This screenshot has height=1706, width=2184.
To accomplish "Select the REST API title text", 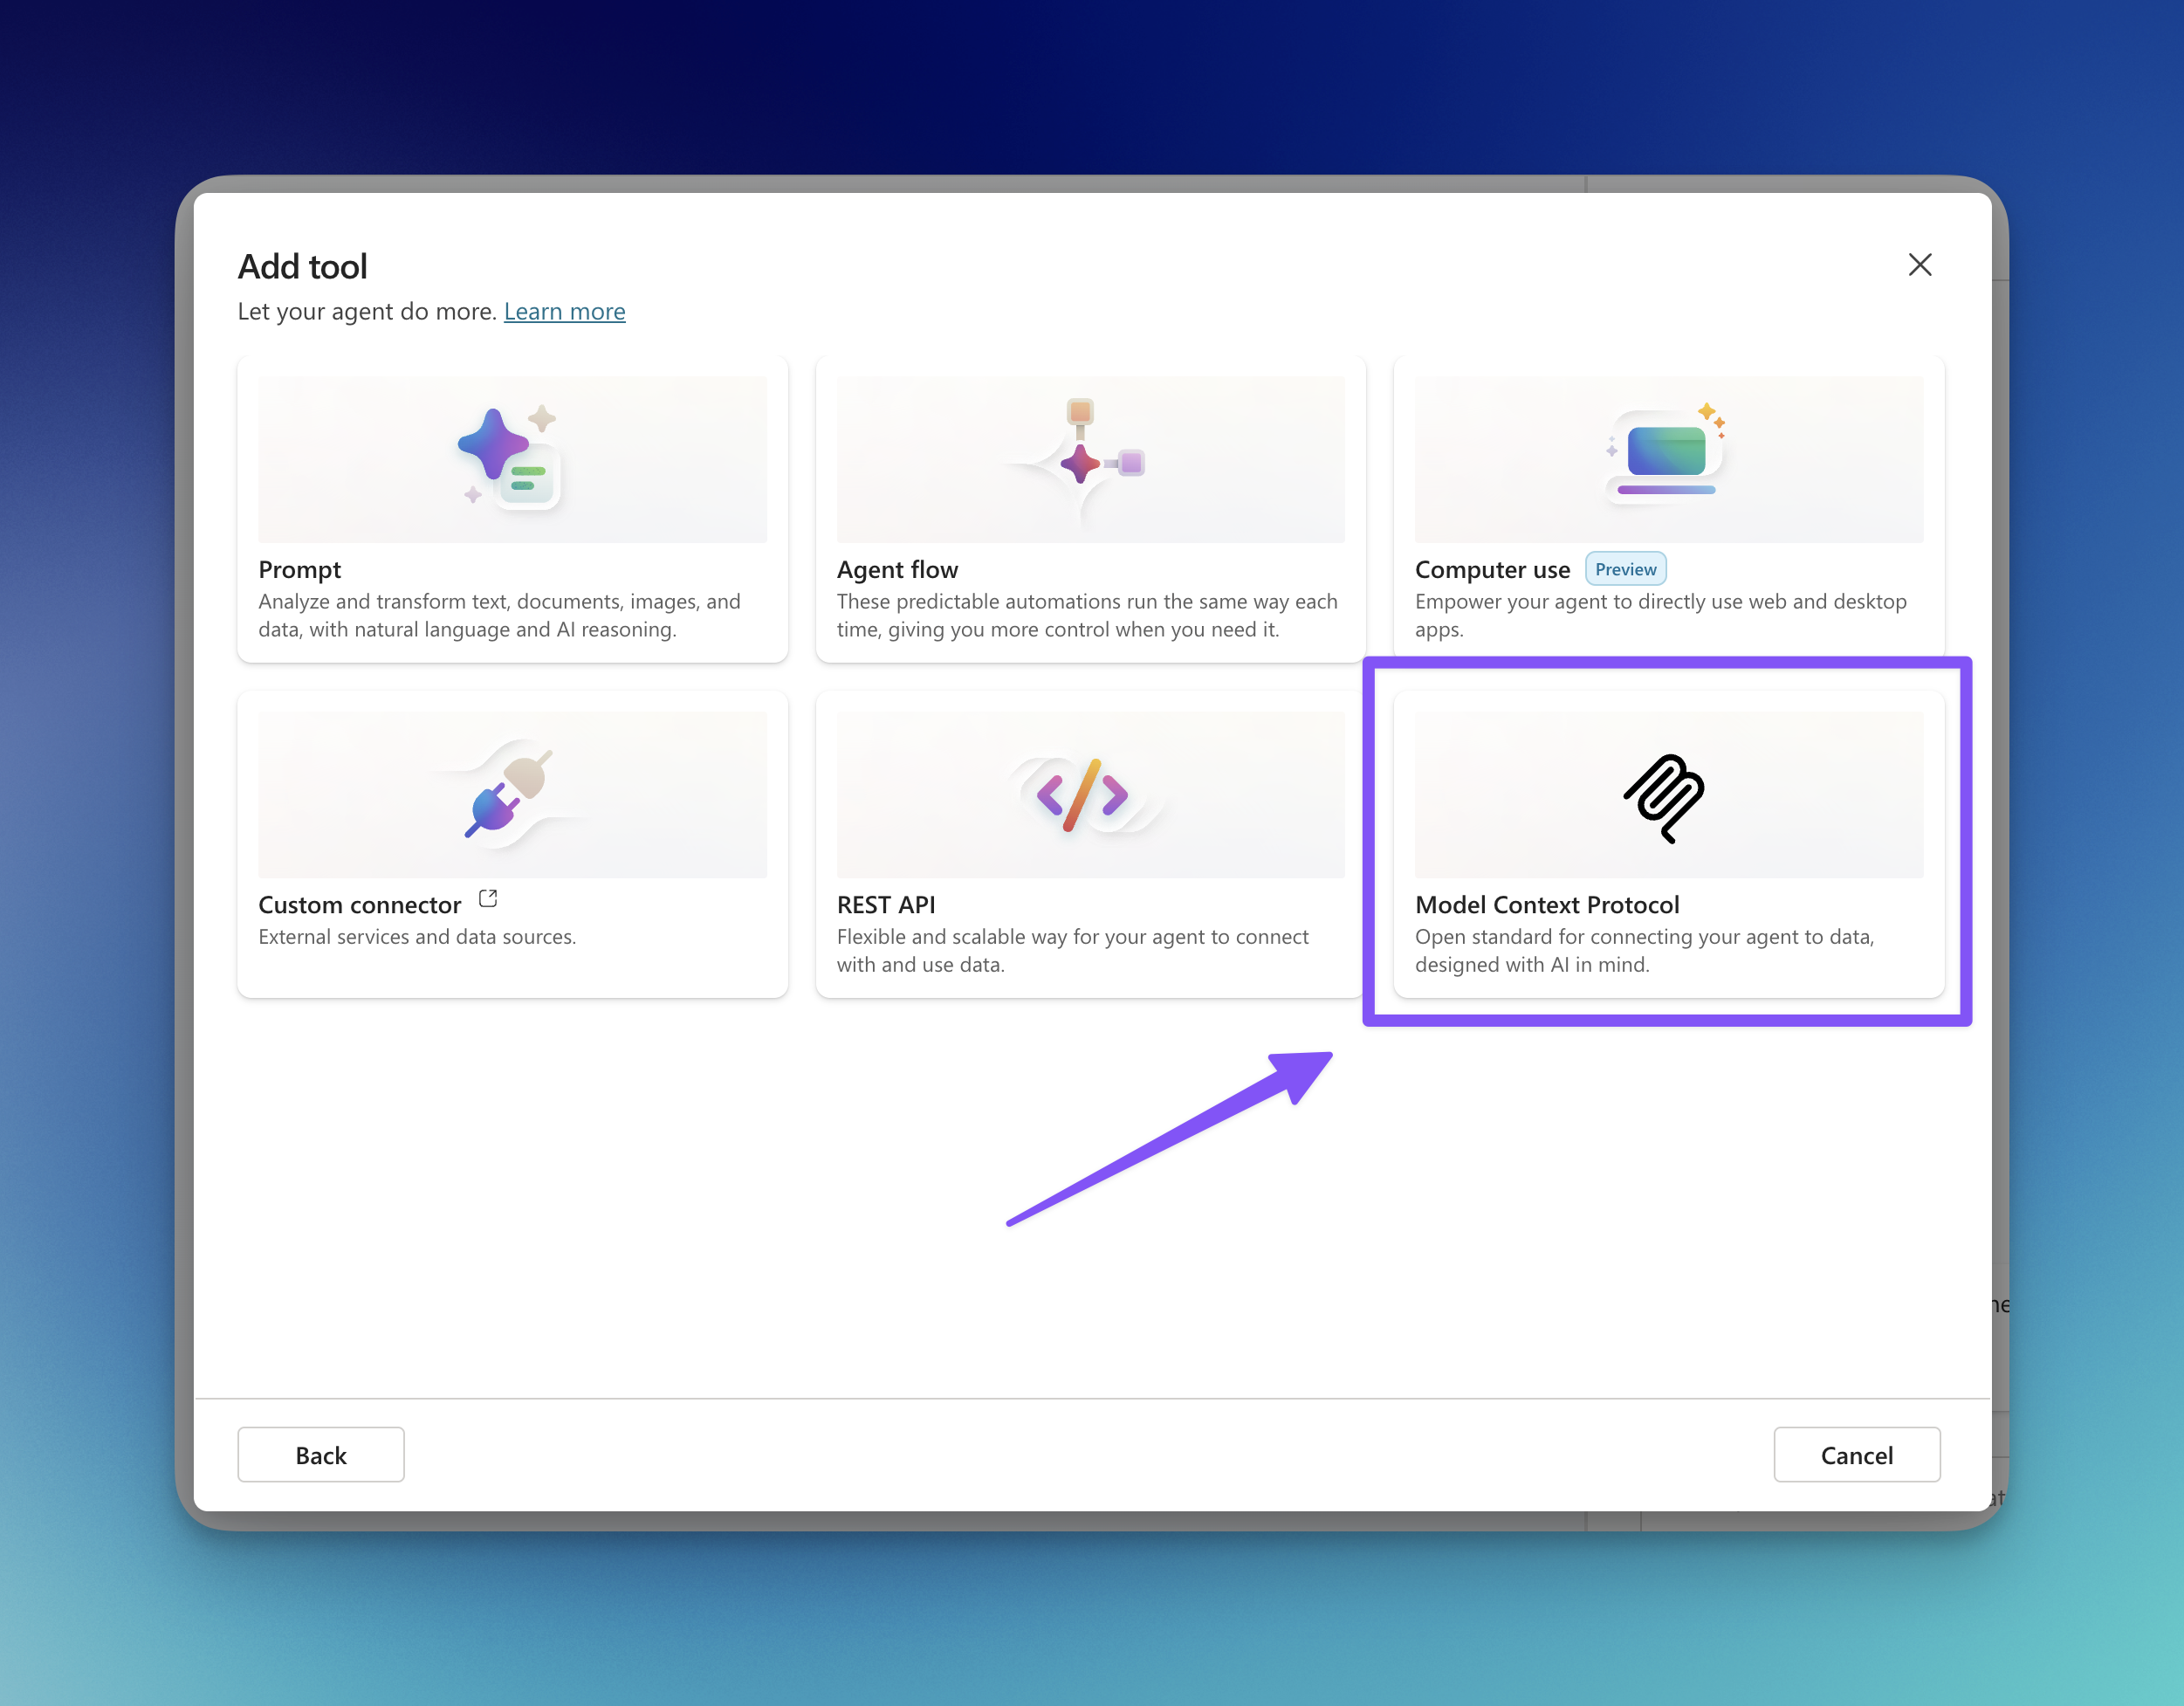I will pos(886,905).
